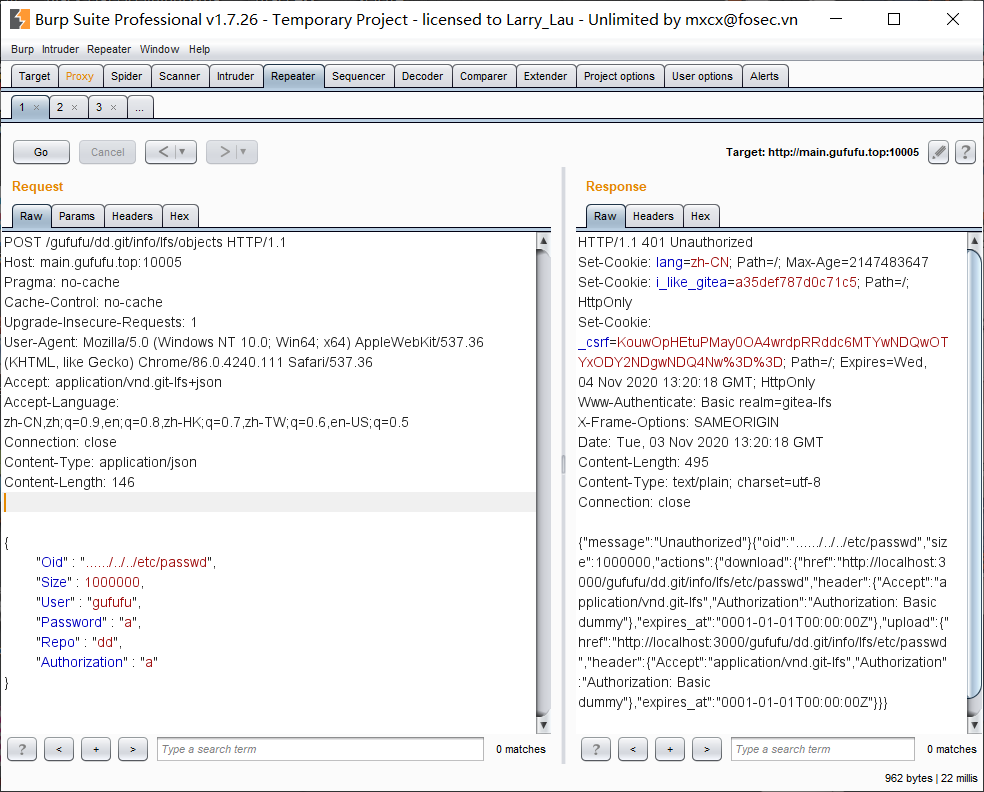The image size is (984, 792).
Task: Open Repeater help question mark icon
Action: pos(965,152)
